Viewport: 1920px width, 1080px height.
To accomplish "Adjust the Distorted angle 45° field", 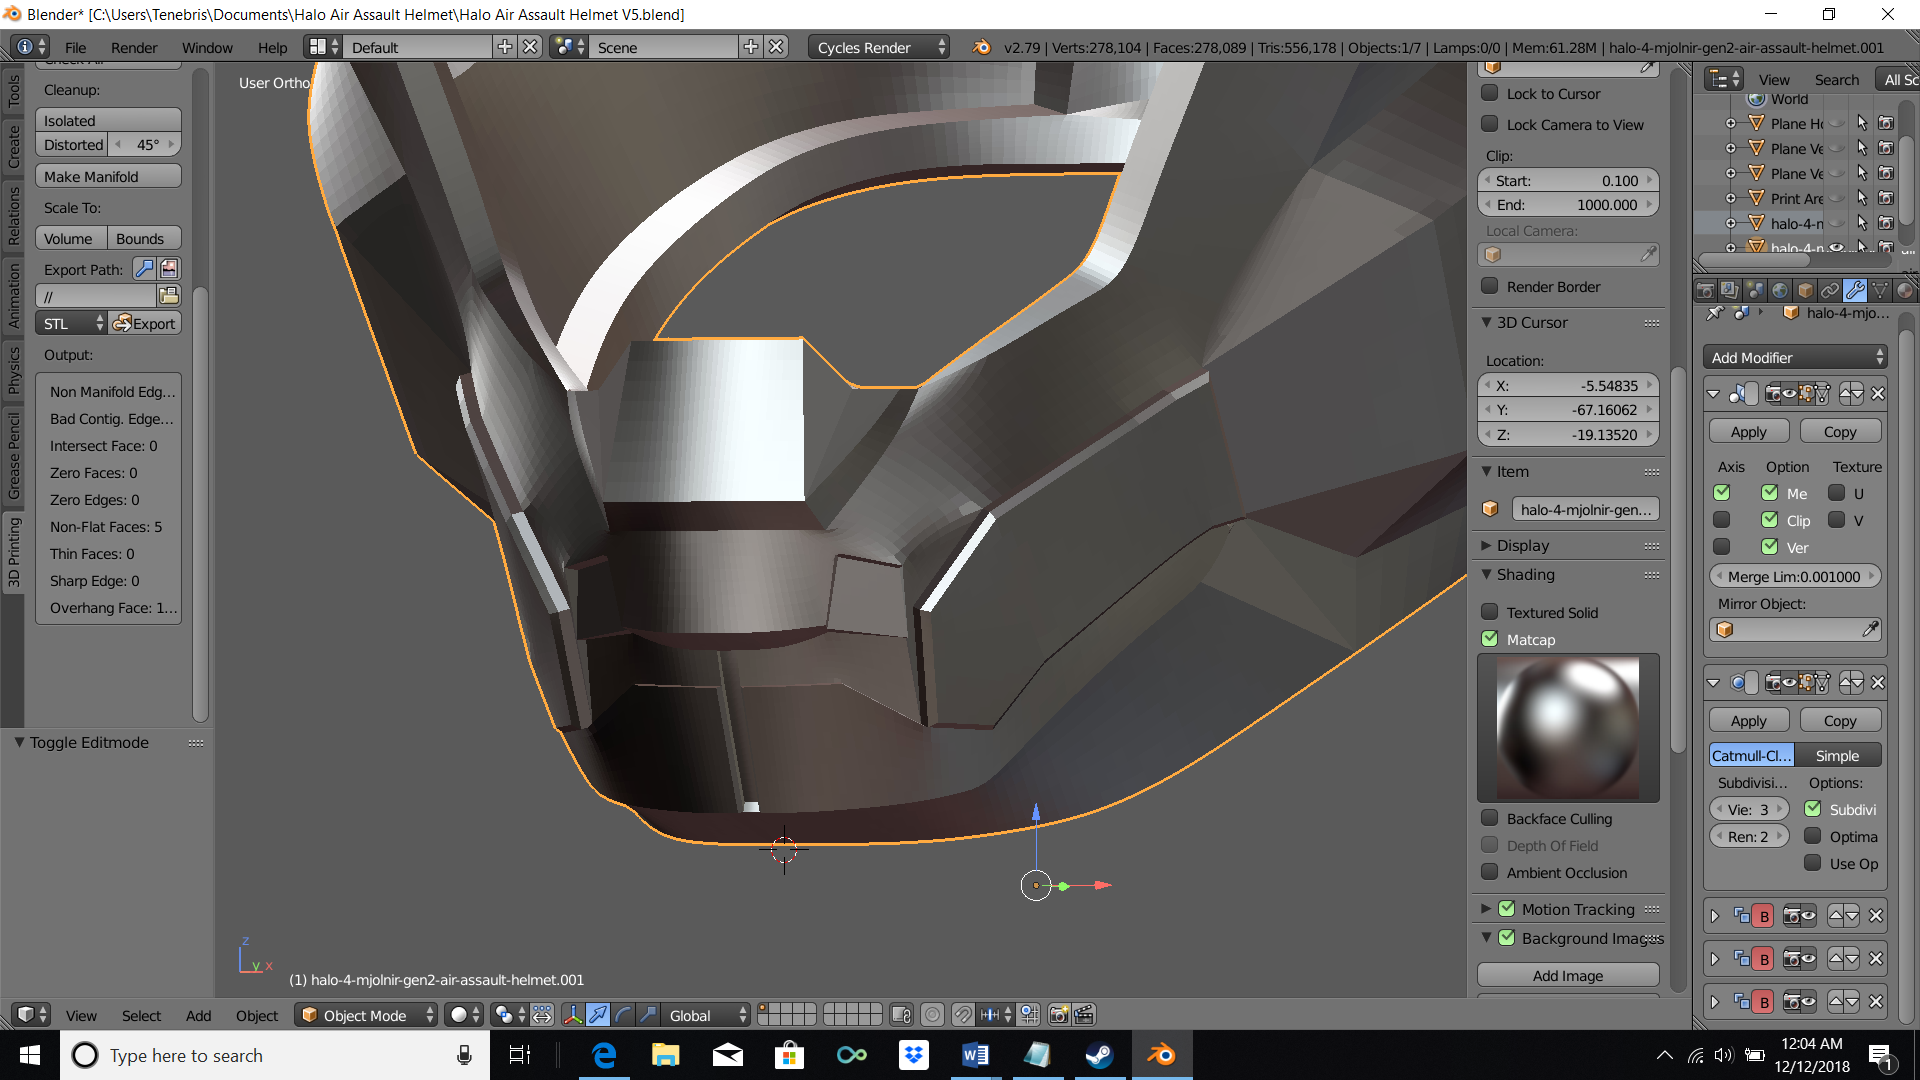I will pyautogui.click(x=145, y=144).
